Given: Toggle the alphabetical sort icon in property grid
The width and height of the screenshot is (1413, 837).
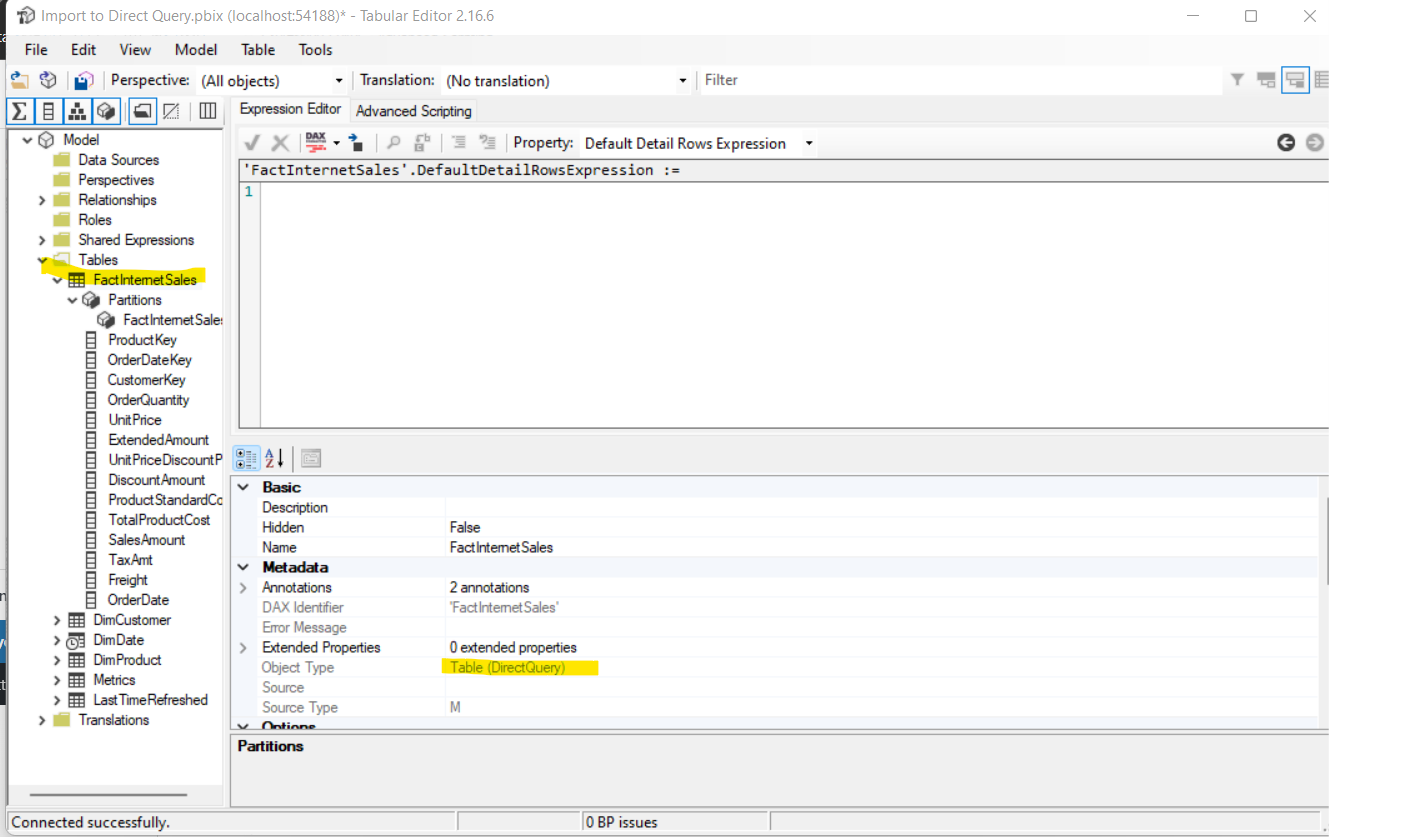Looking at the screenshot, I should click(273, 458).
